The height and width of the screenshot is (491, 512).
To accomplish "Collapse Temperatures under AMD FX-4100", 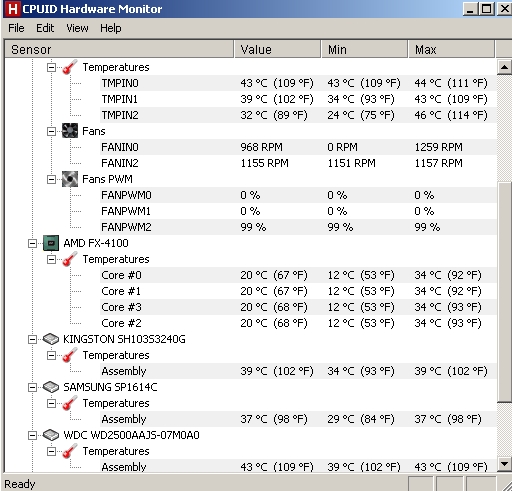I will [51, 259].
